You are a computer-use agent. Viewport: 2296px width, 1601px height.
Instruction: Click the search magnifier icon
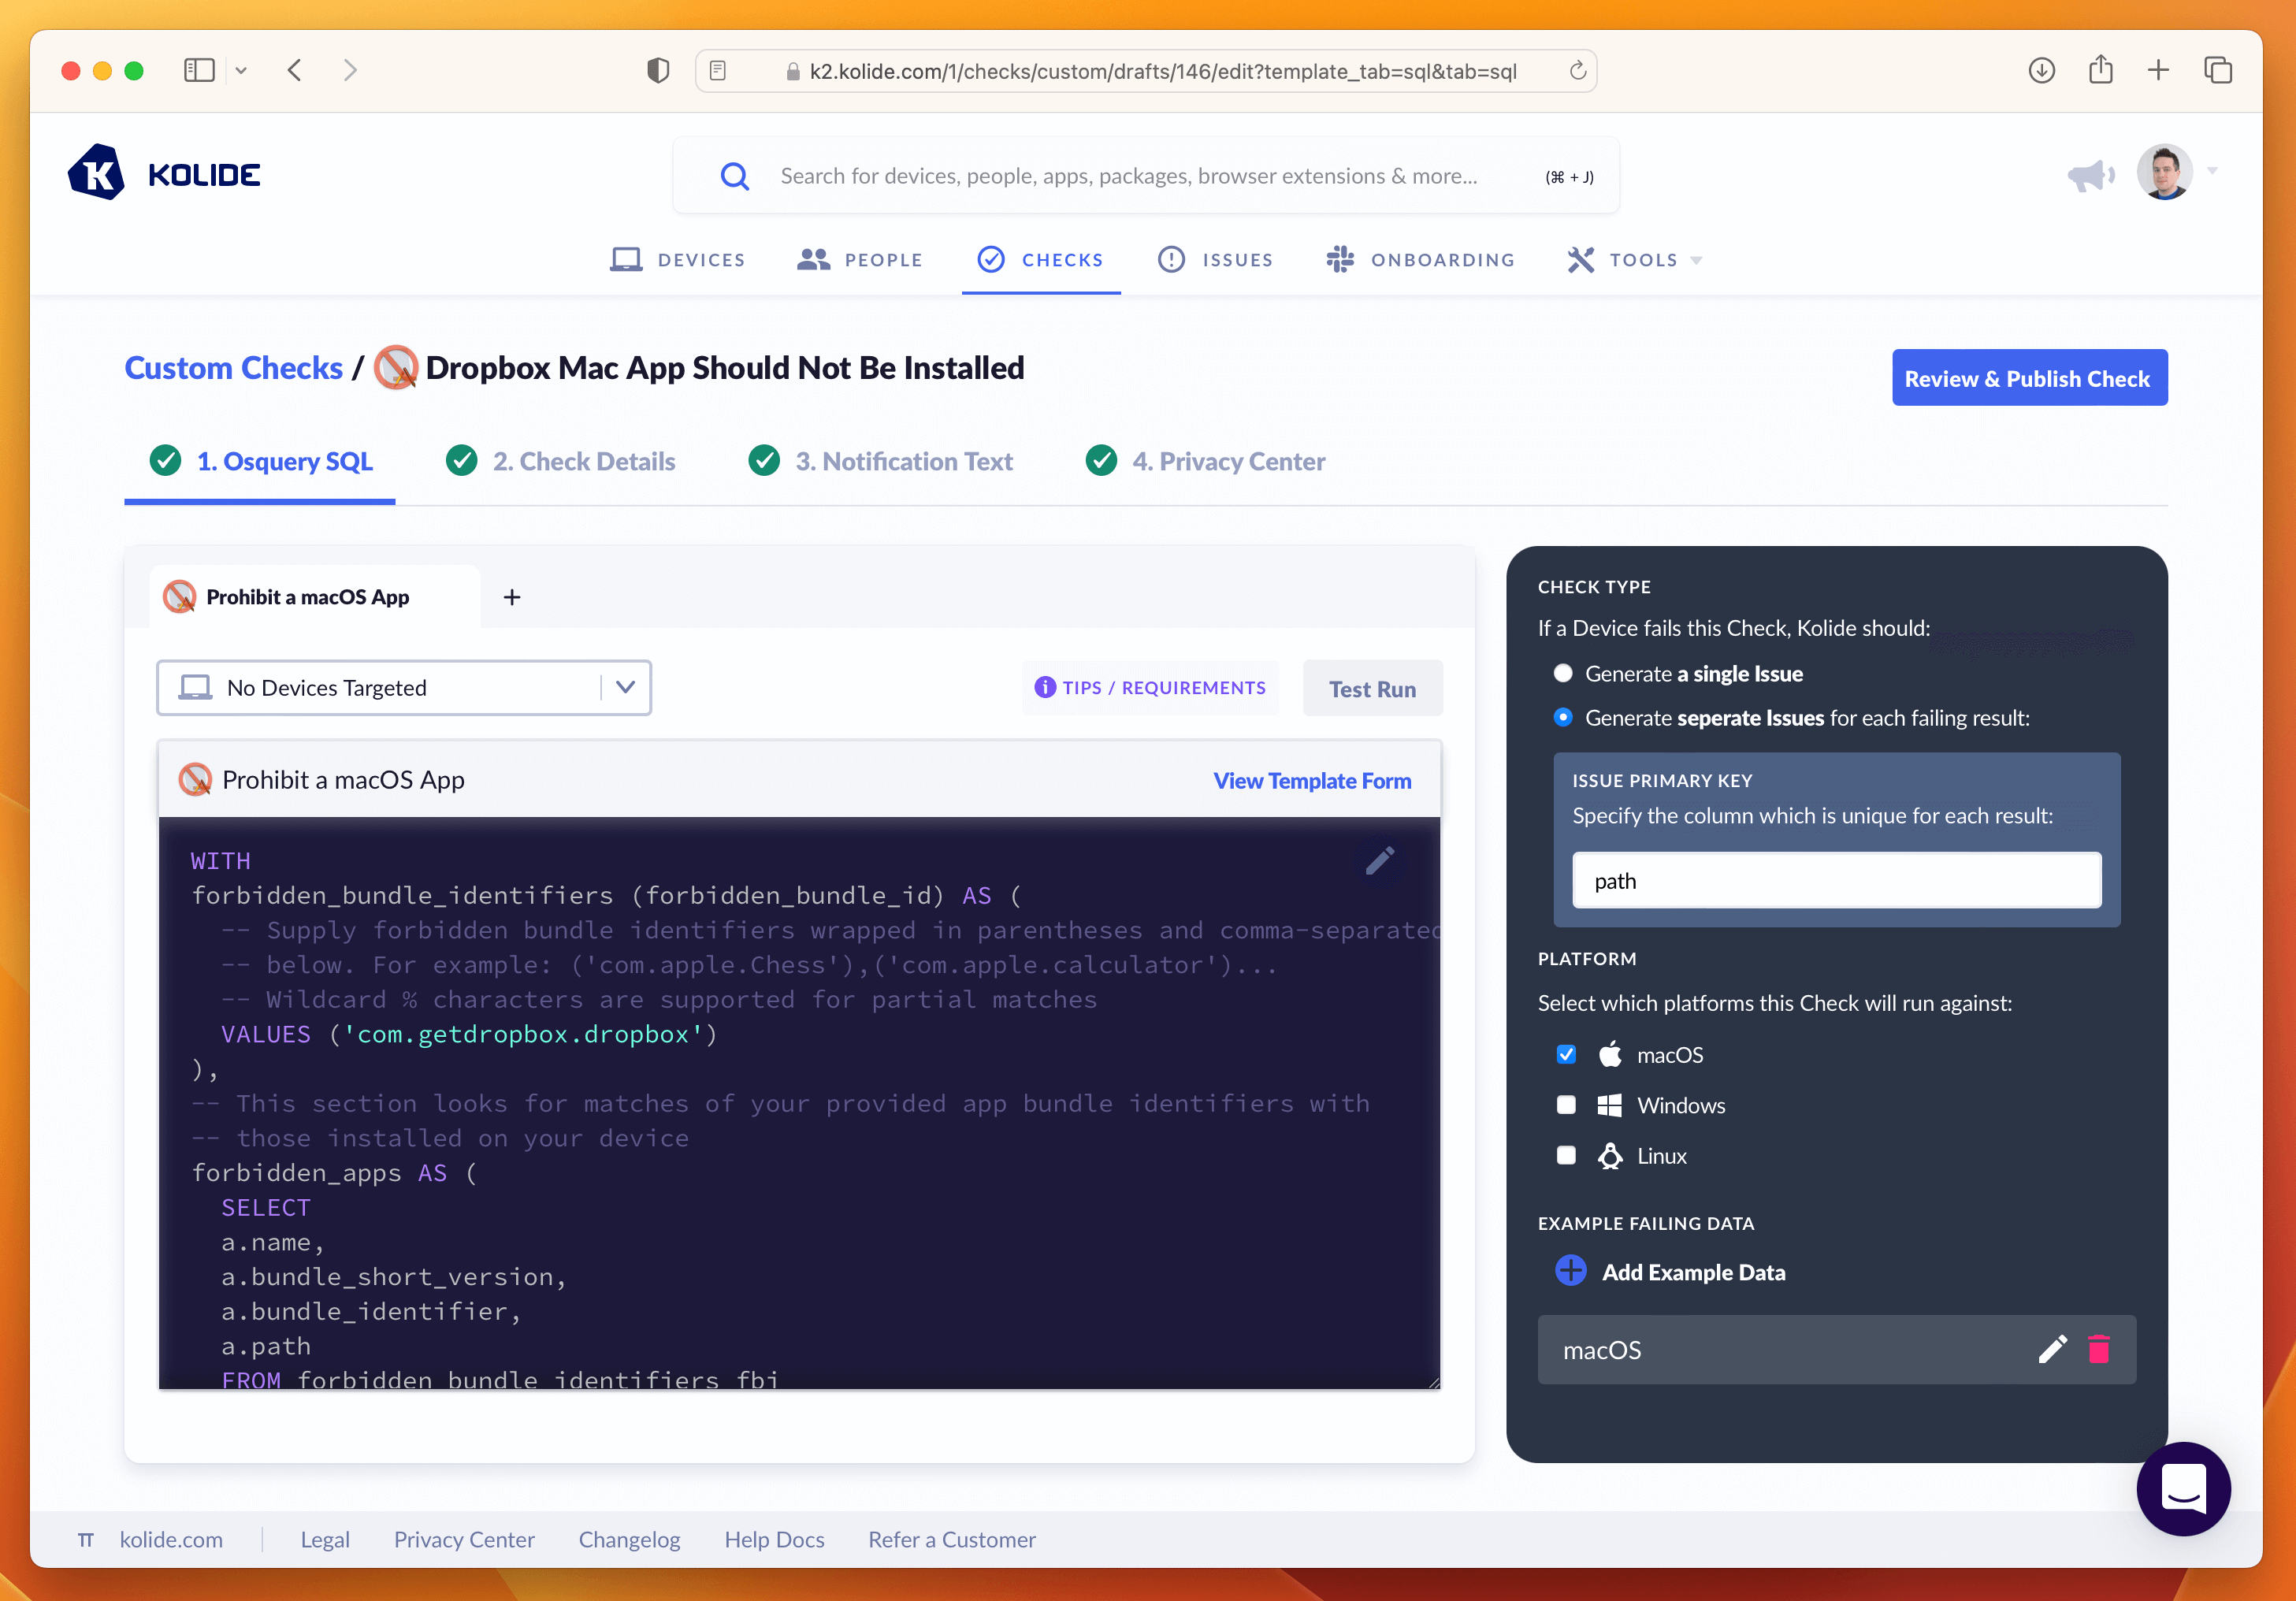tap(735, 176)
